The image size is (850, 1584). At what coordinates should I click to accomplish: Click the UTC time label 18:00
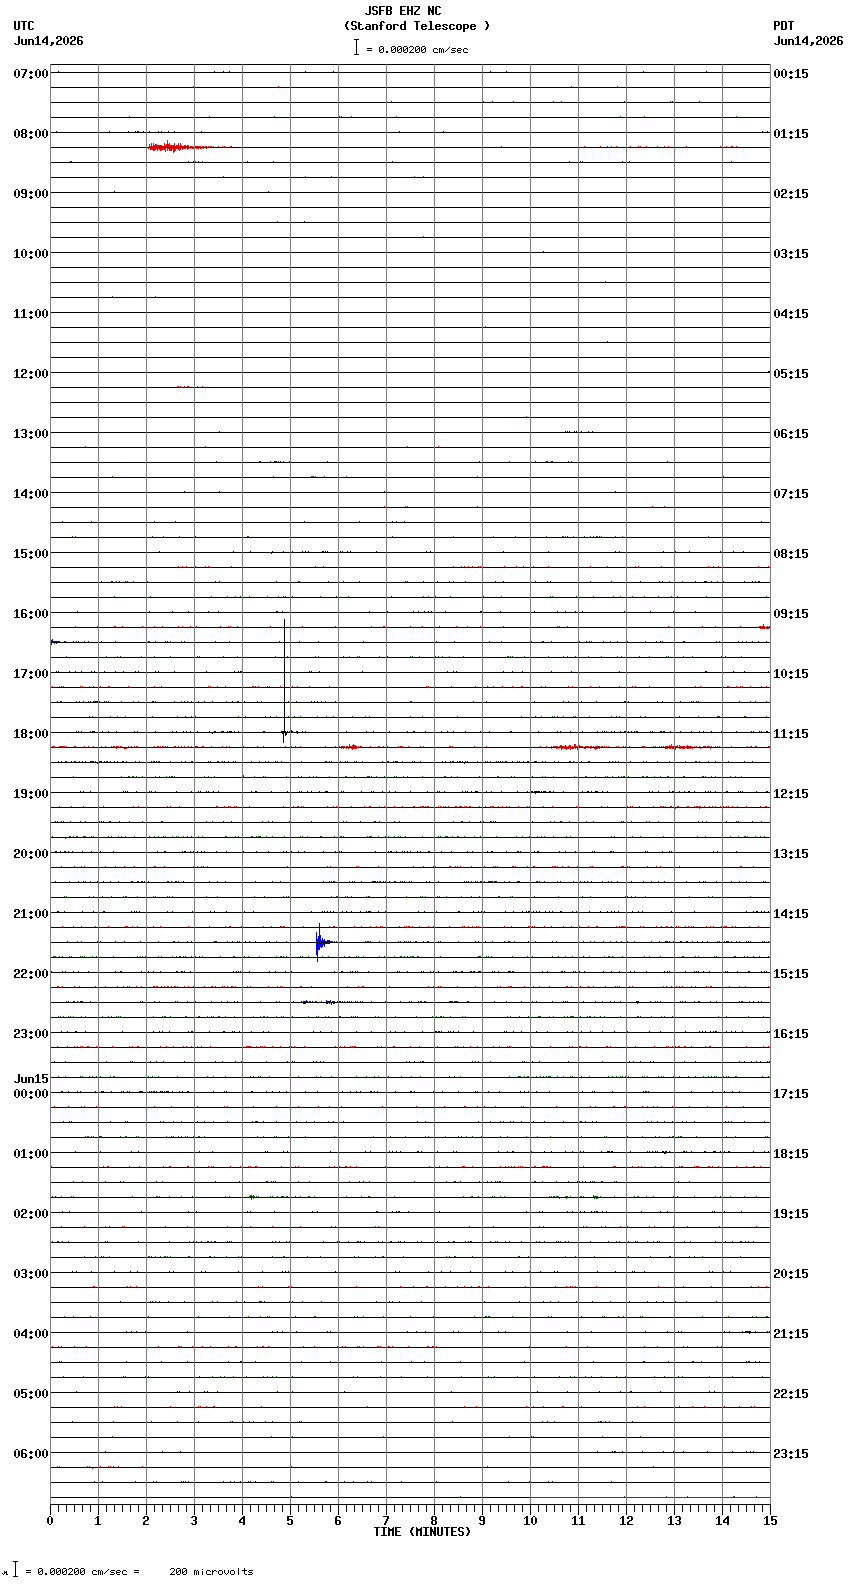point(31,734)
